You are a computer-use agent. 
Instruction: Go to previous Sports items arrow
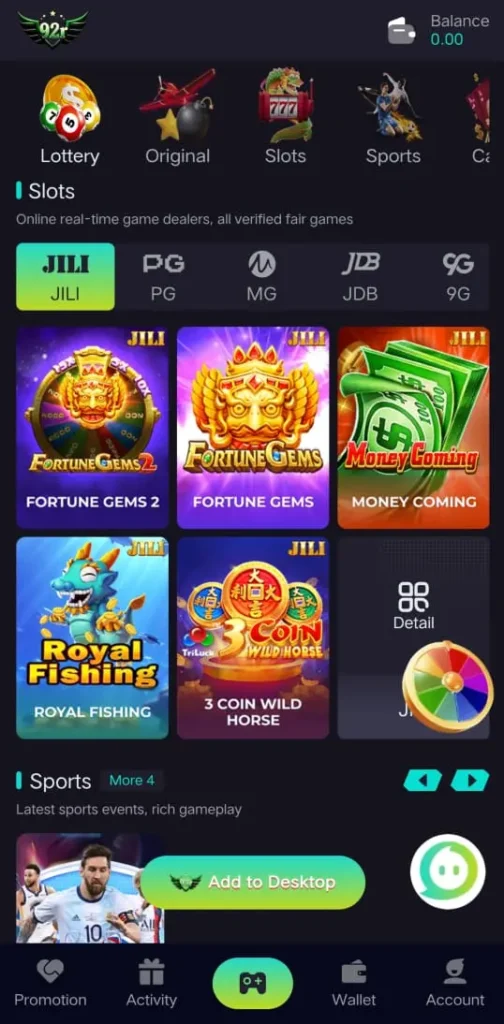422,780
